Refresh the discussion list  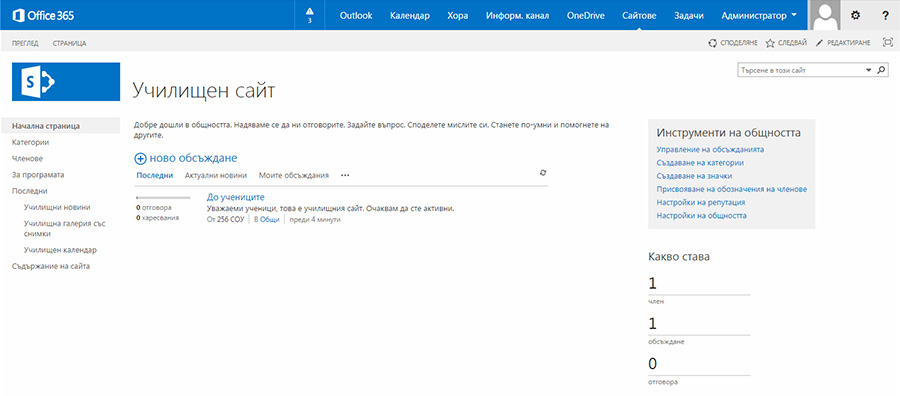point(543,172)
